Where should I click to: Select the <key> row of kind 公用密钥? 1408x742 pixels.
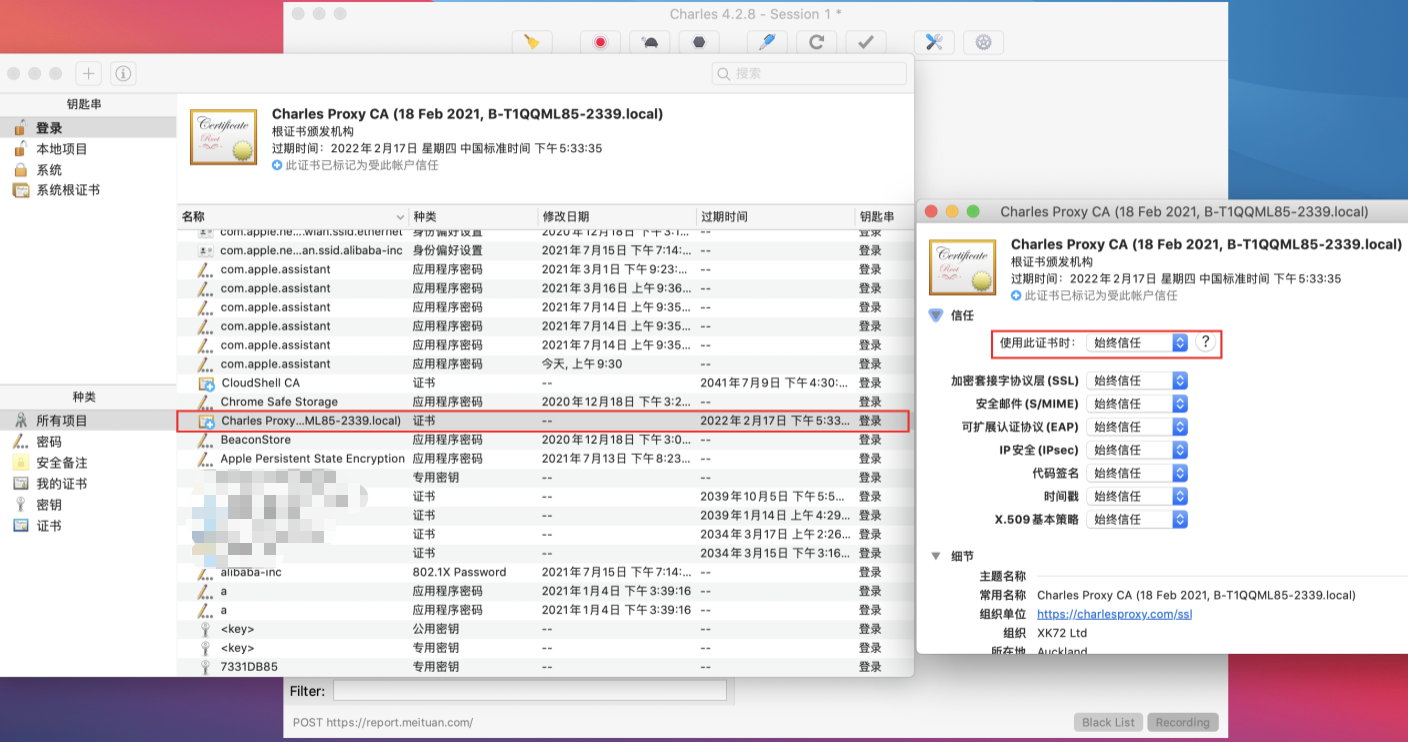point(545,629)
